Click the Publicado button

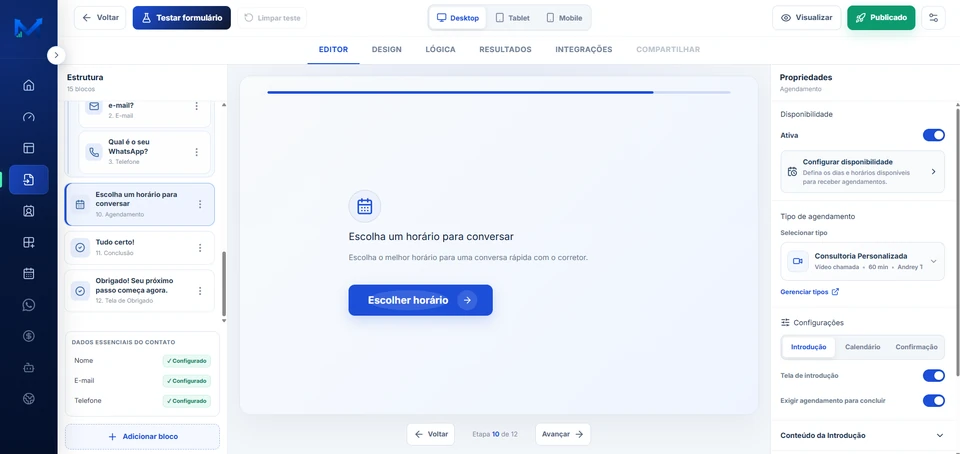pyautogui.click(x=881, y=18)
